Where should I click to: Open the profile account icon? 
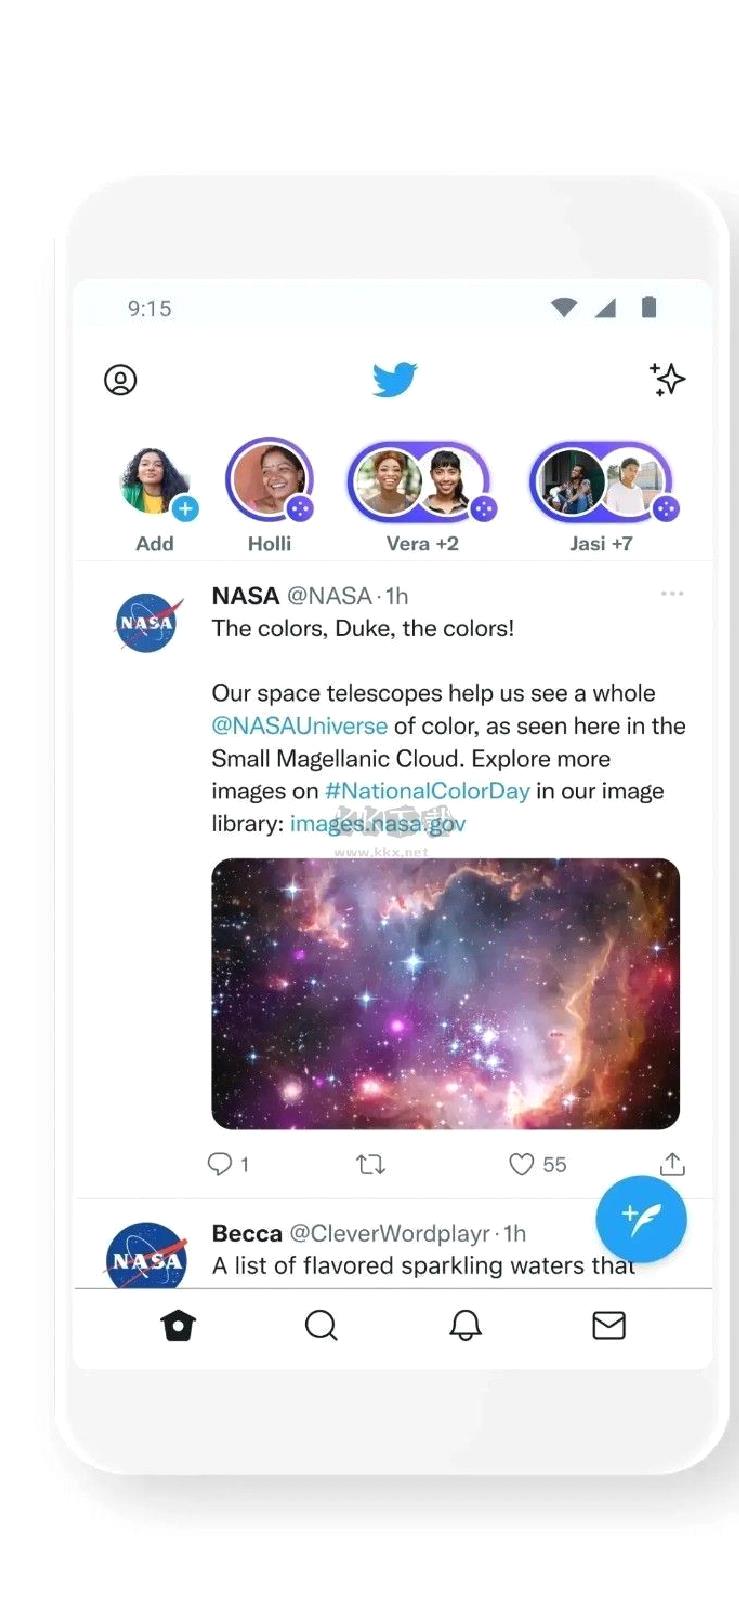click(x=120, y=380)
